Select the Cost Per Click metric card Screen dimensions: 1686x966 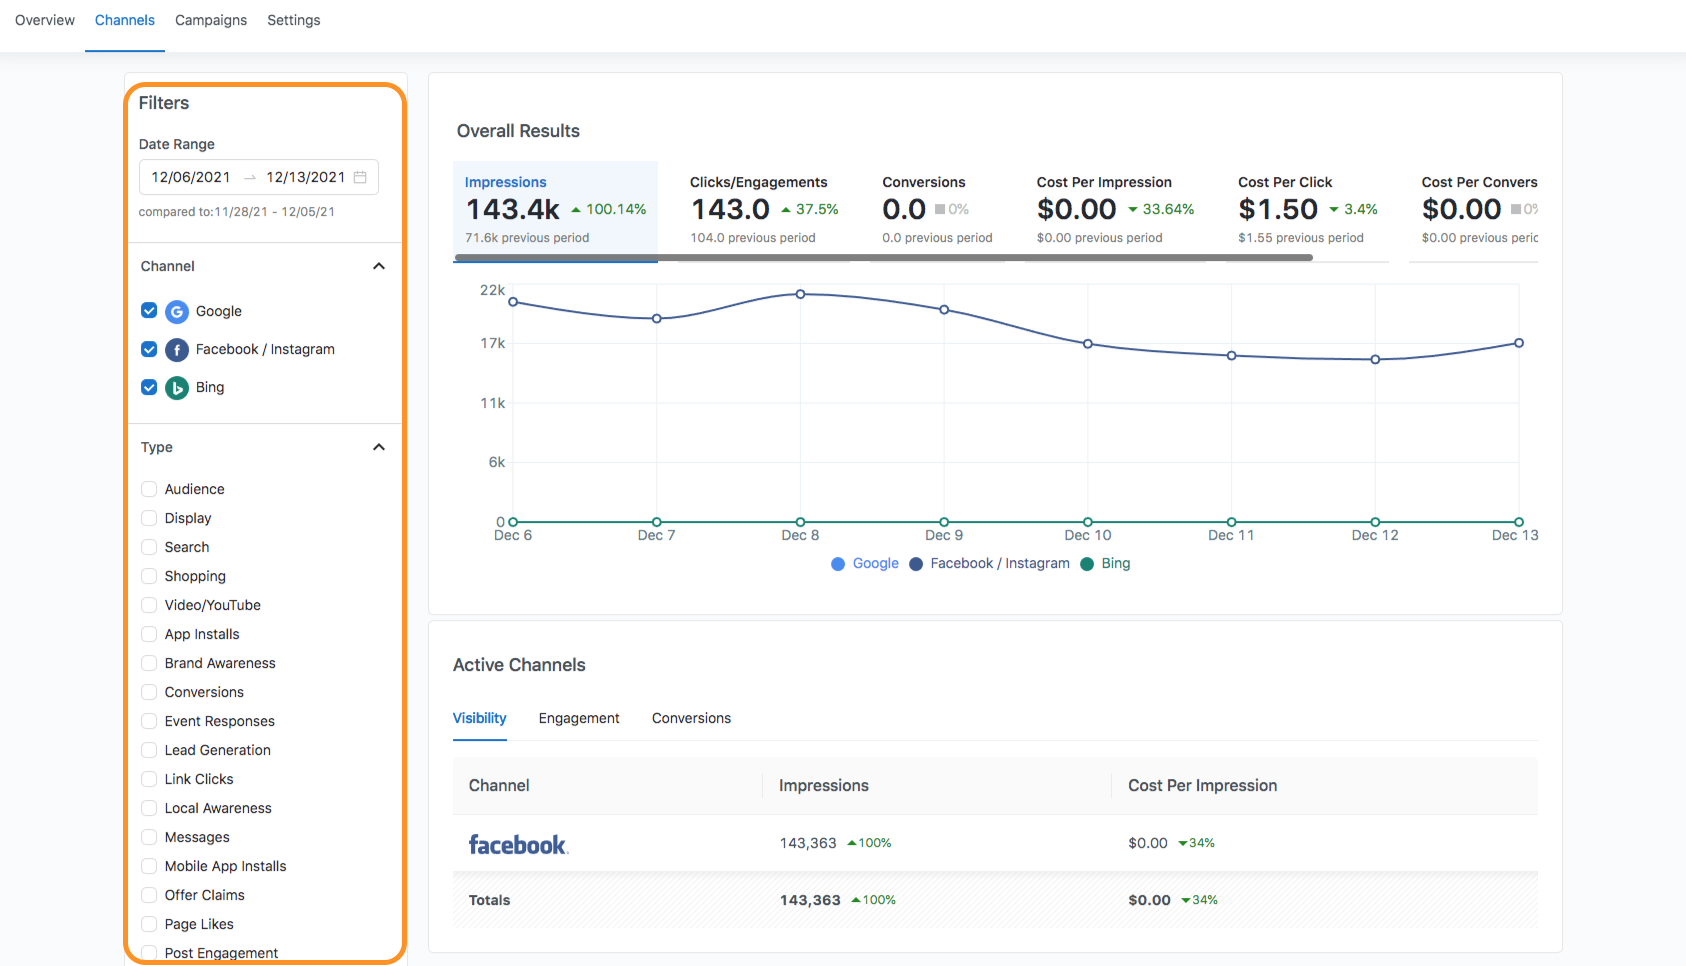click(1308, 211)
